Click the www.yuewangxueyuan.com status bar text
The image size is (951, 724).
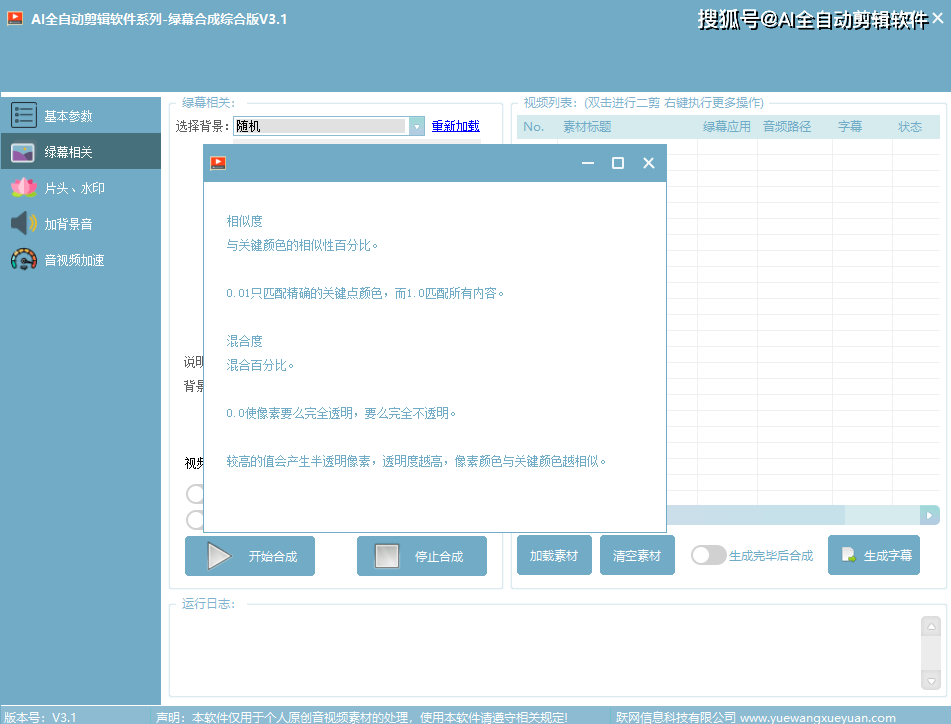pos(818,717)
